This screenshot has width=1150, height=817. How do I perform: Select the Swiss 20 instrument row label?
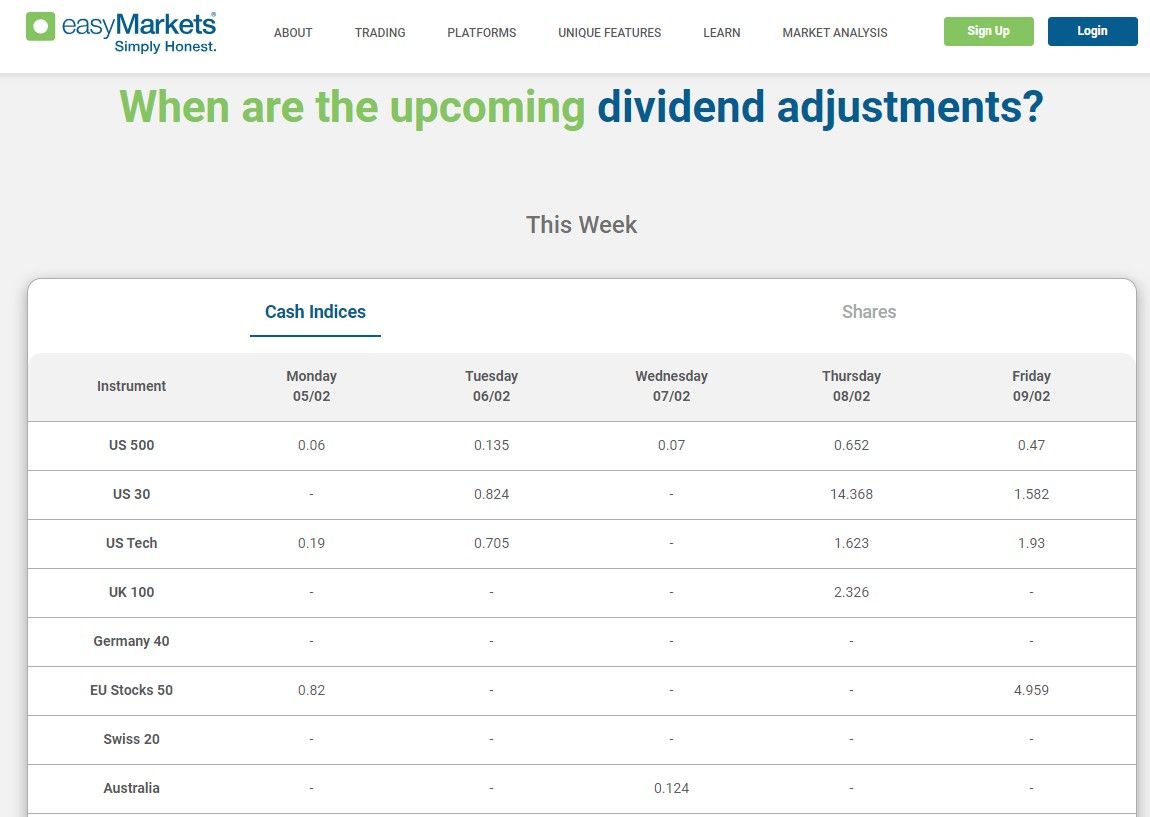[x=131, y=740]
